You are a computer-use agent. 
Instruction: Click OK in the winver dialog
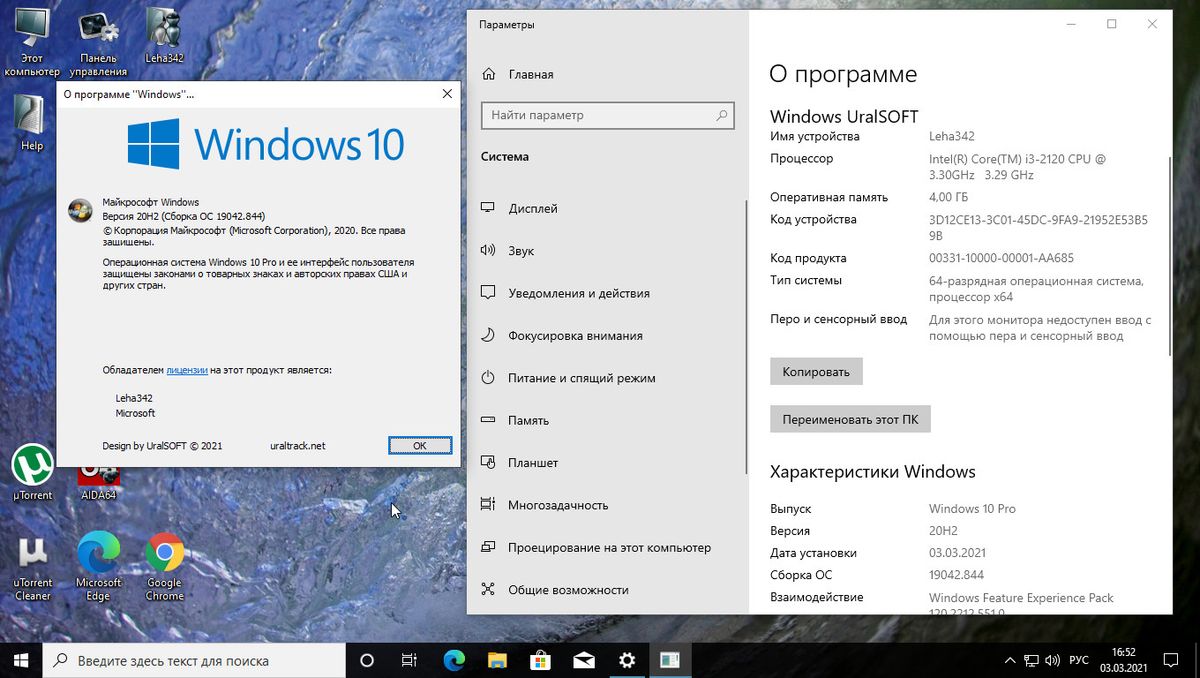[420, 446]
